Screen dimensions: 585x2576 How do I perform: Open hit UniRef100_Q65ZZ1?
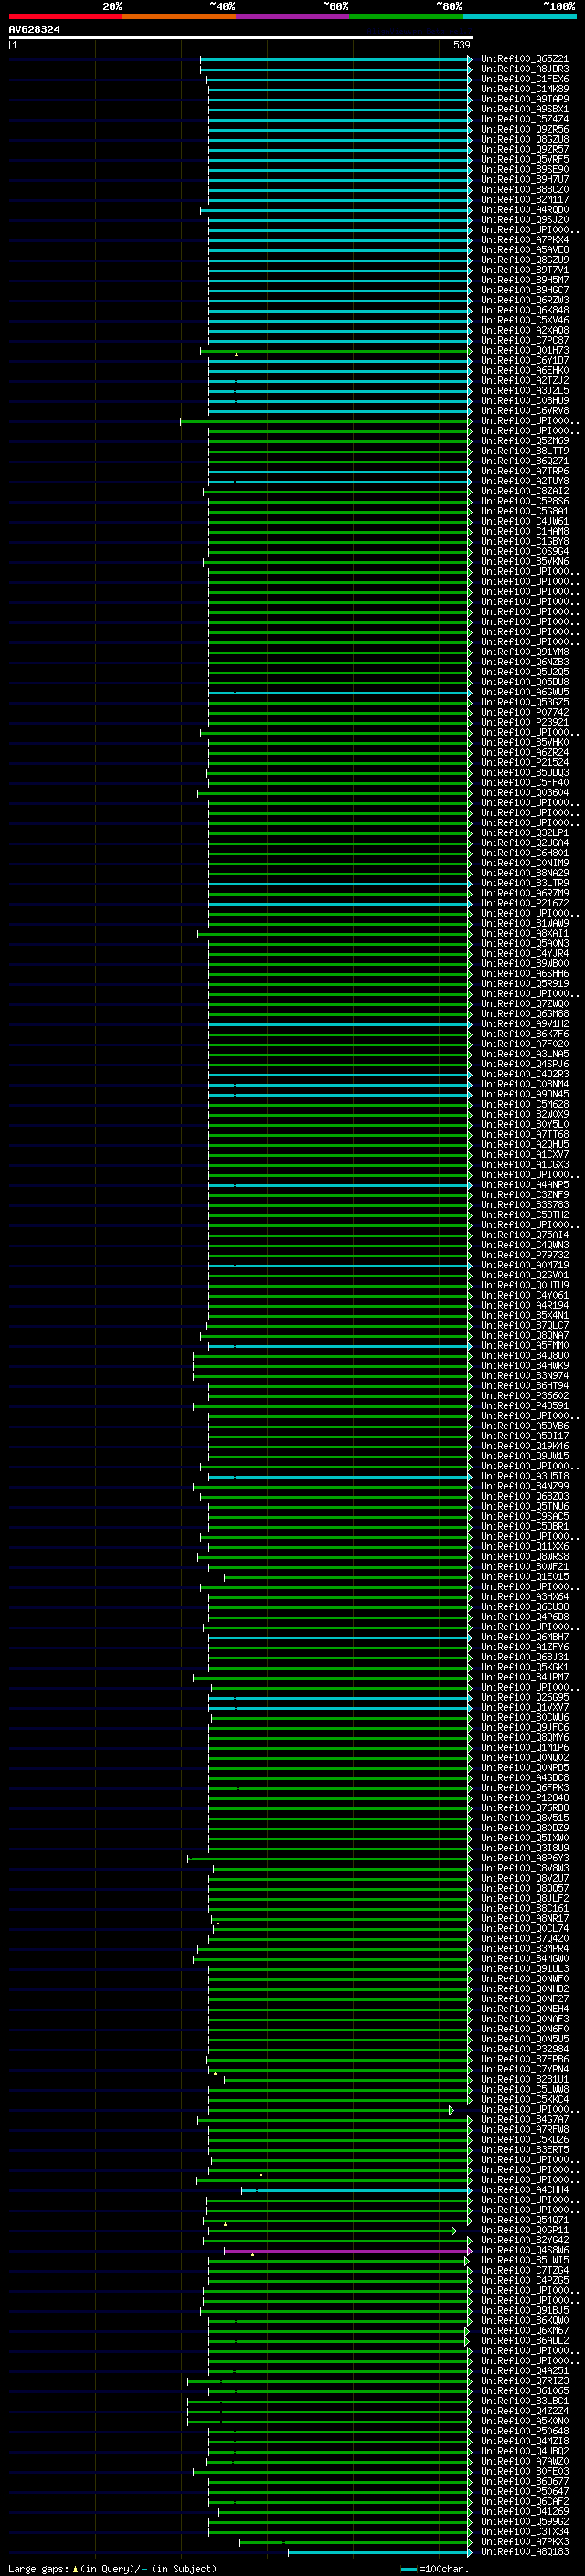pos(524,59)
